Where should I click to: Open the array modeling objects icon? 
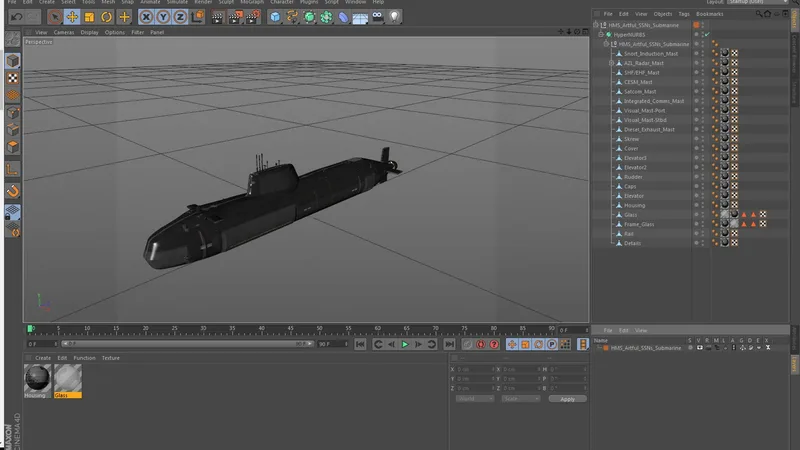pos(327,17)
